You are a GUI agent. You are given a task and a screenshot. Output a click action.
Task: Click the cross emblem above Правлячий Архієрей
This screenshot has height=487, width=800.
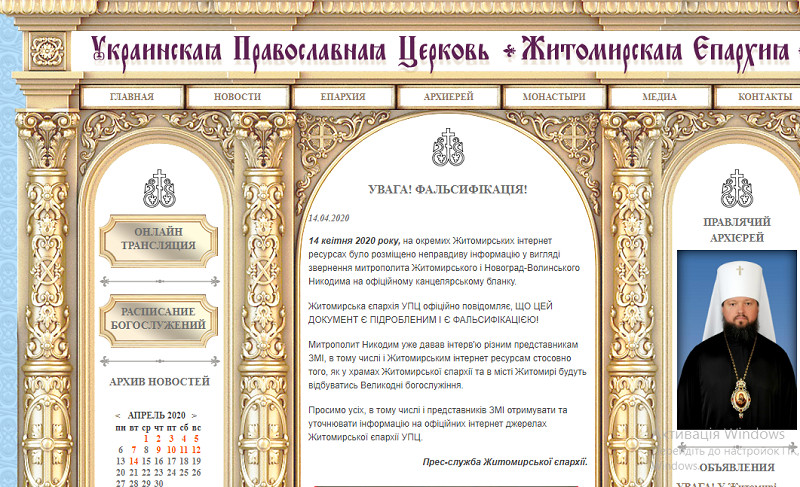tap(736, 188)
